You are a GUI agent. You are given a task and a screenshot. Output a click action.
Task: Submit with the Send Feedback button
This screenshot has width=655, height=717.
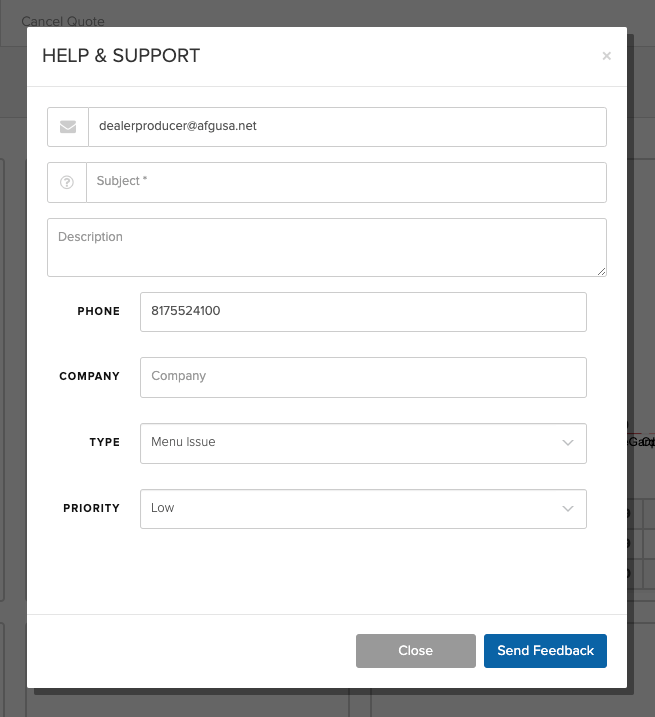[545, 651]
